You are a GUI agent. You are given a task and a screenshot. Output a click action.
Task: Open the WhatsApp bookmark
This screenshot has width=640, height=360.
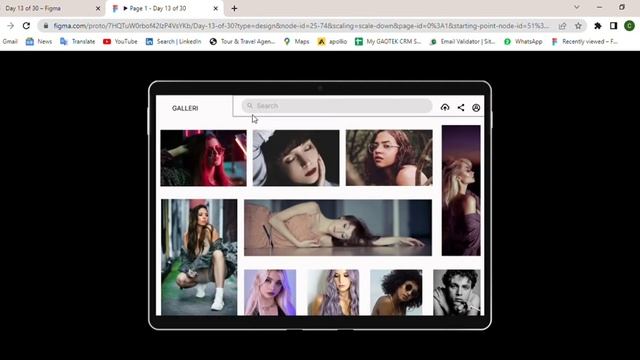pos(523,41)
